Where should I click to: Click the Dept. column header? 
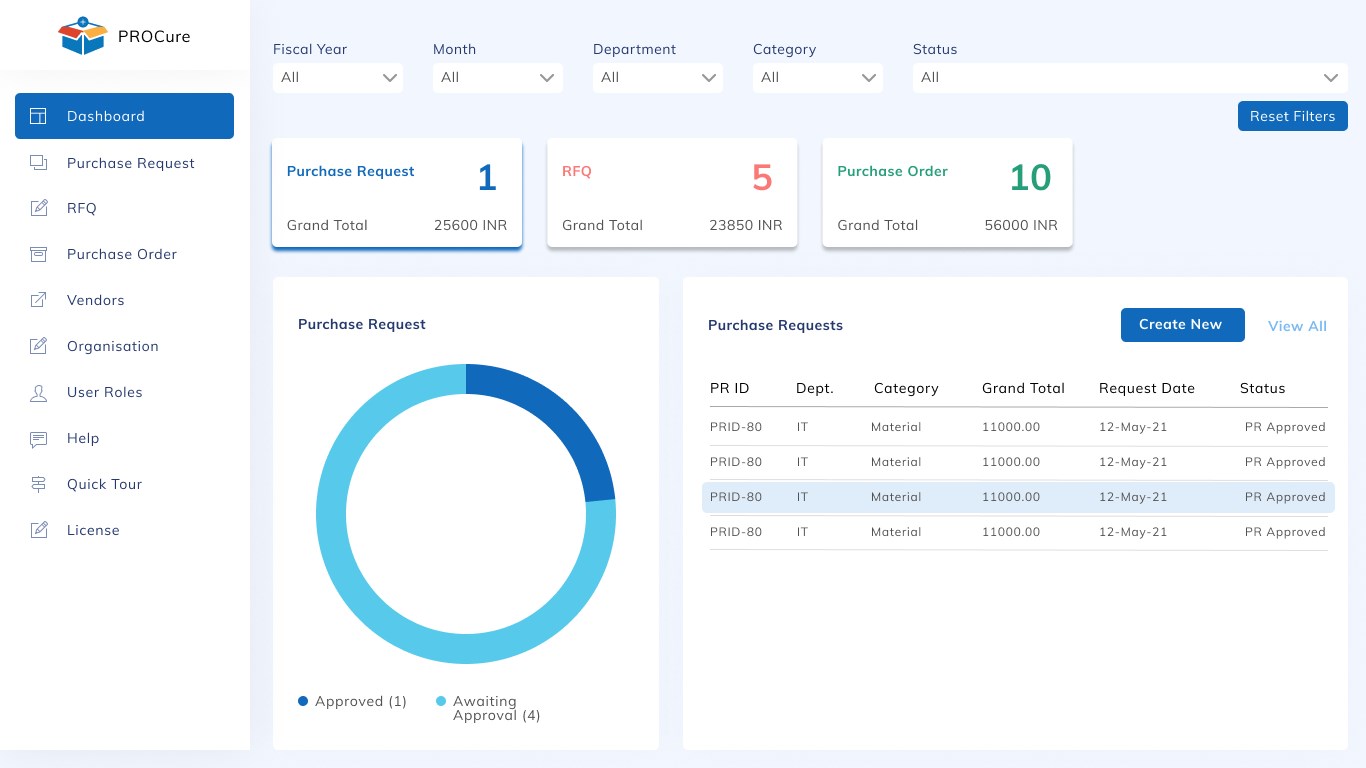(814, 388)
